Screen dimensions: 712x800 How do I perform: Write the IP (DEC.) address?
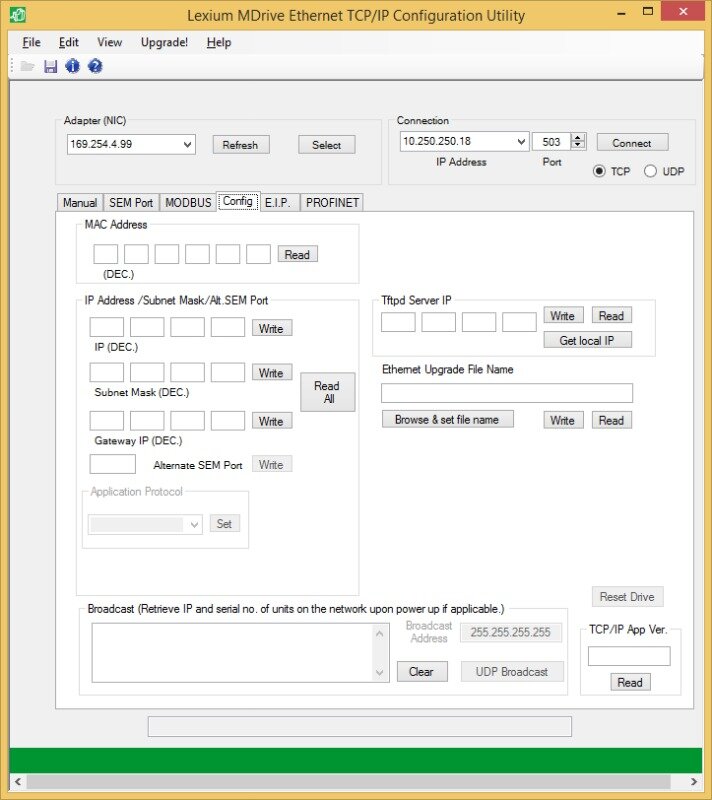pyautogui.click(x=271, y=328)
